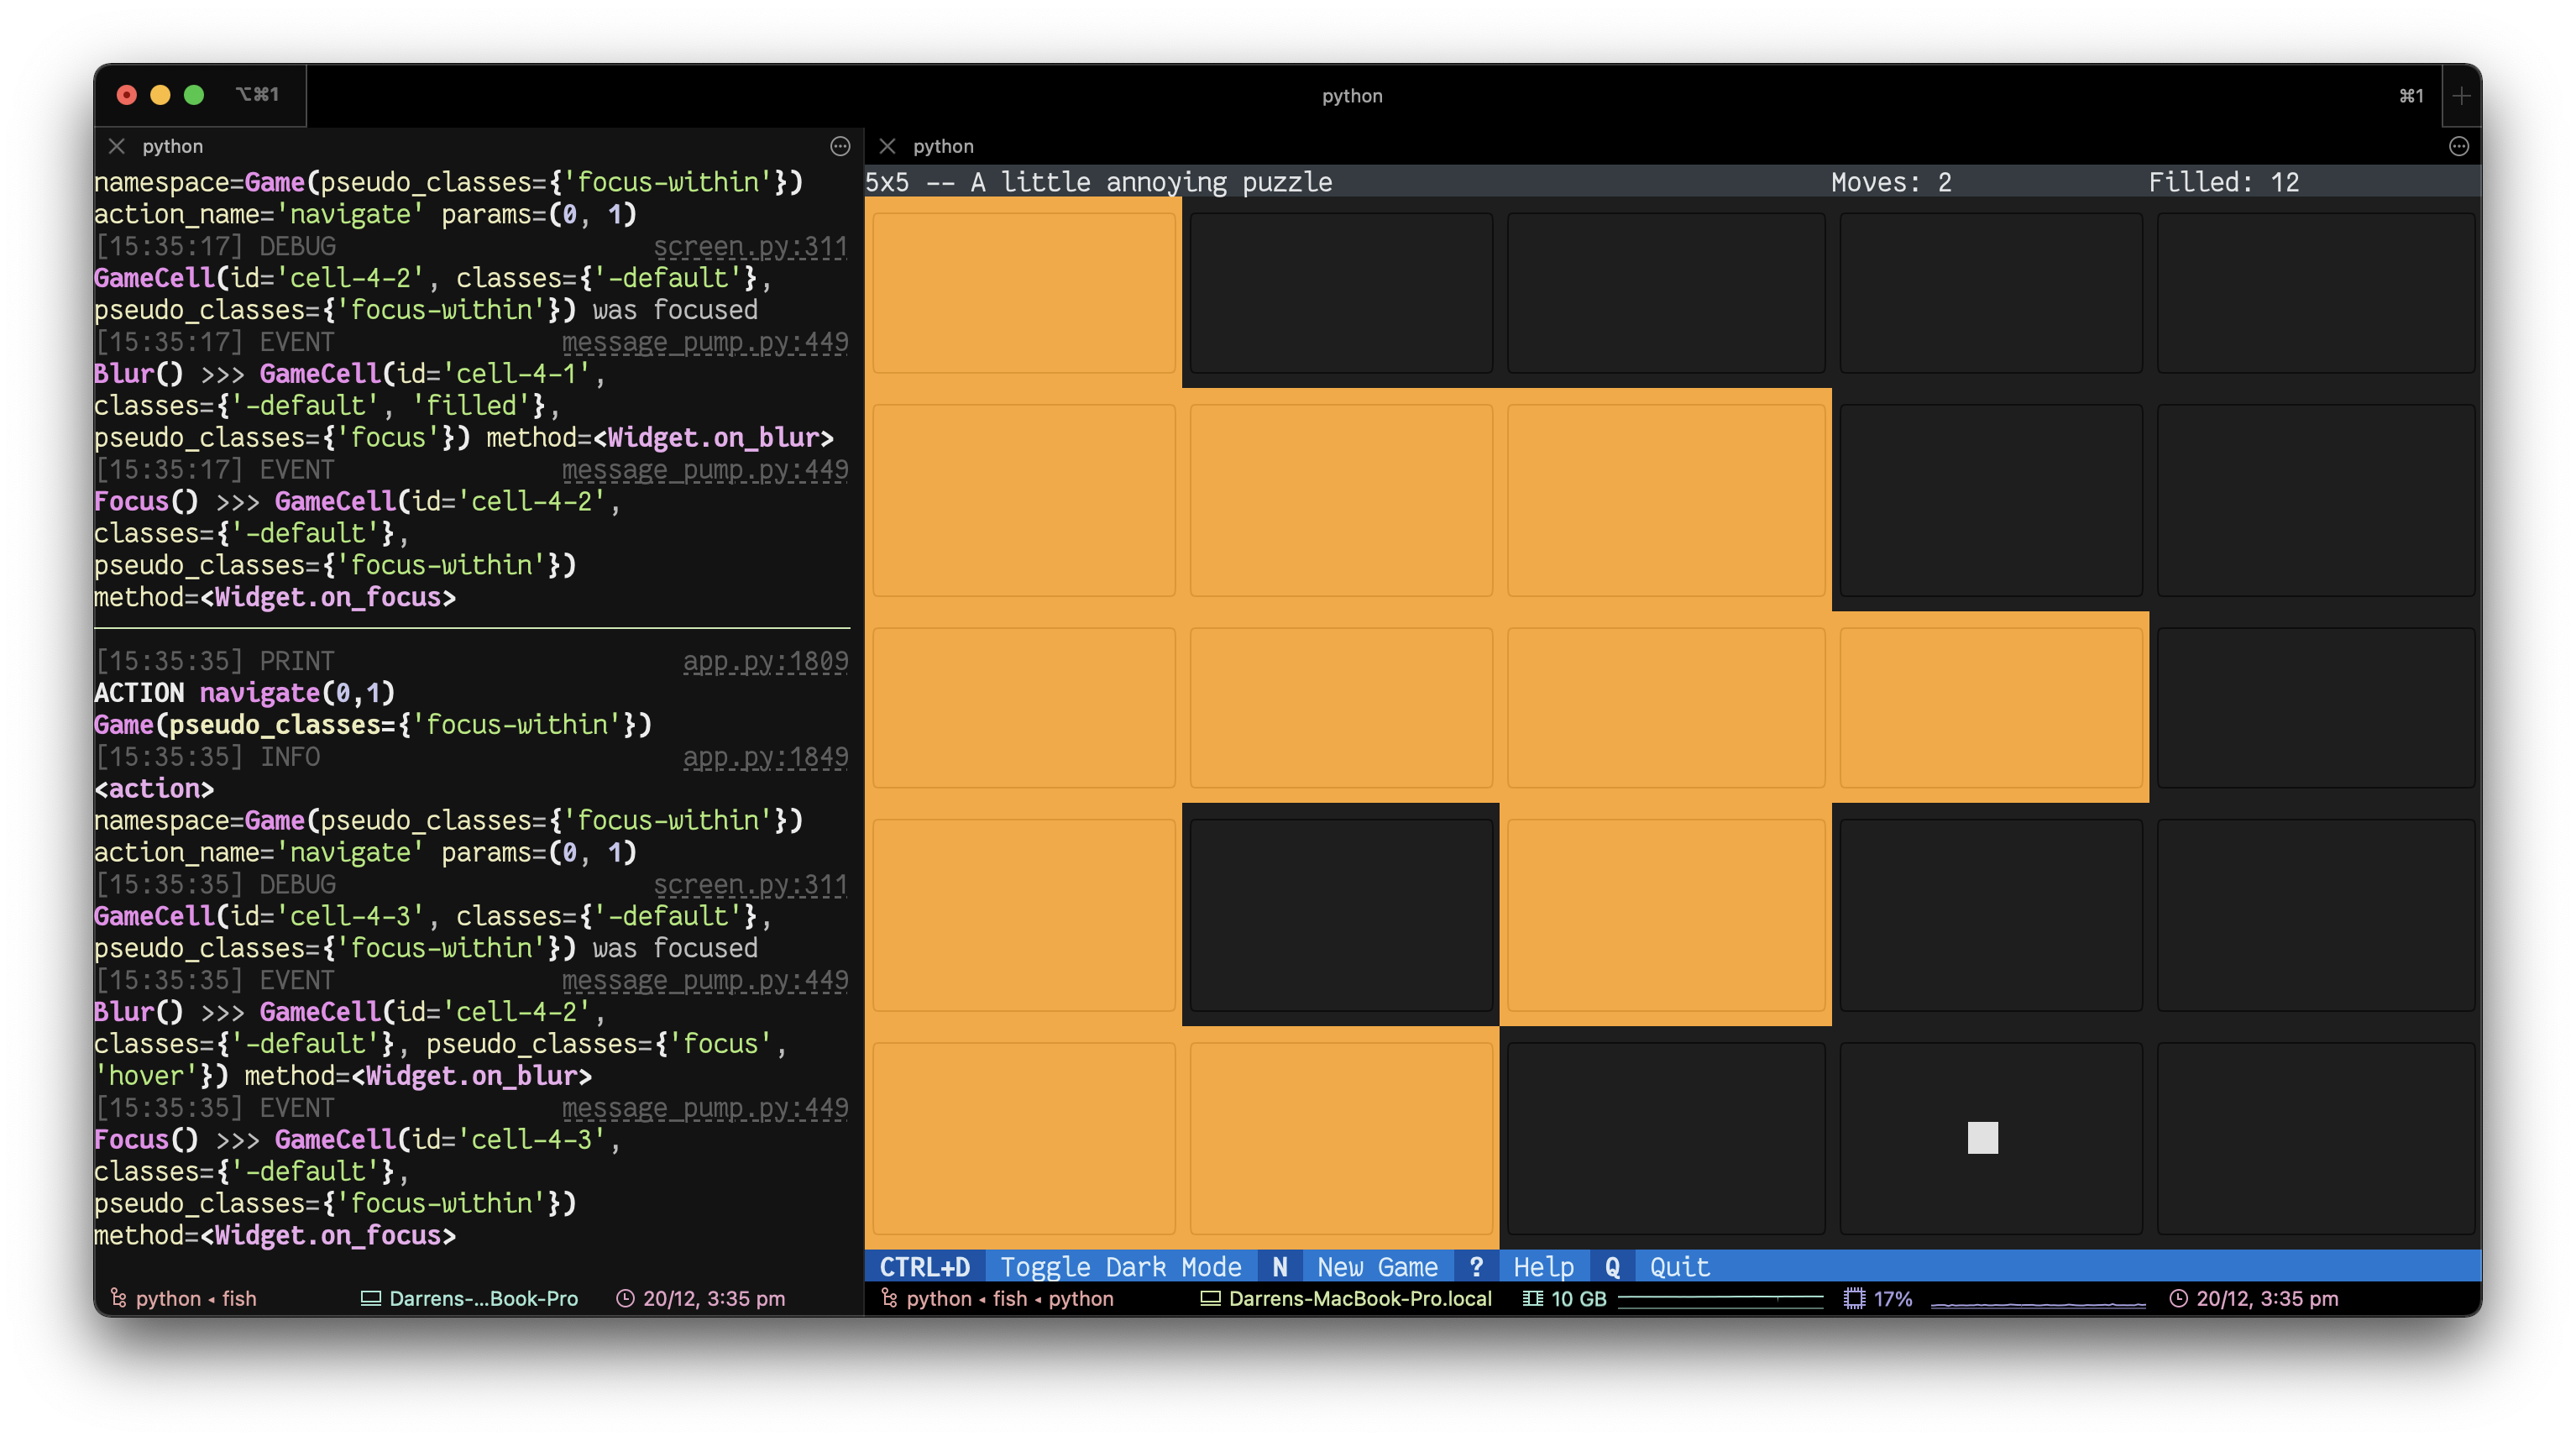
Task: Toggle Dark Mode in the footer
Action: coord(1120,1266)
